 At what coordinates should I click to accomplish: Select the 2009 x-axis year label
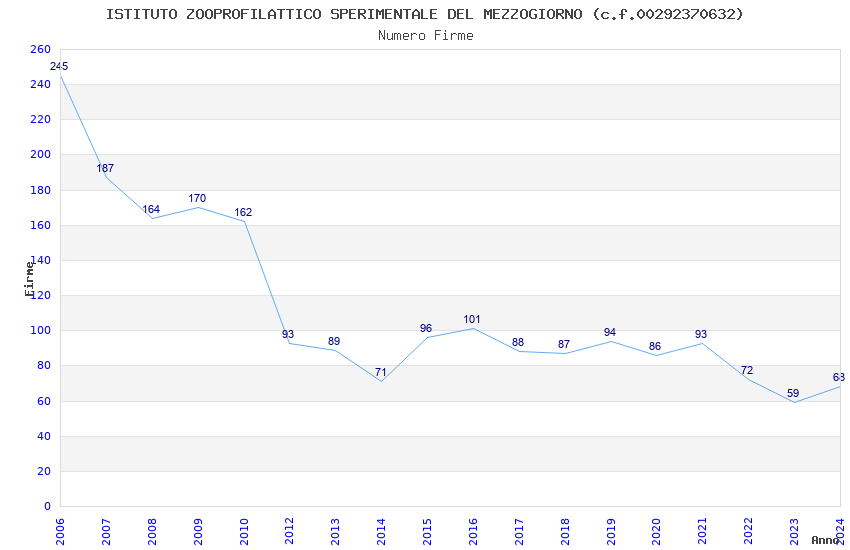pyautogui.click(x=198, y=532)
